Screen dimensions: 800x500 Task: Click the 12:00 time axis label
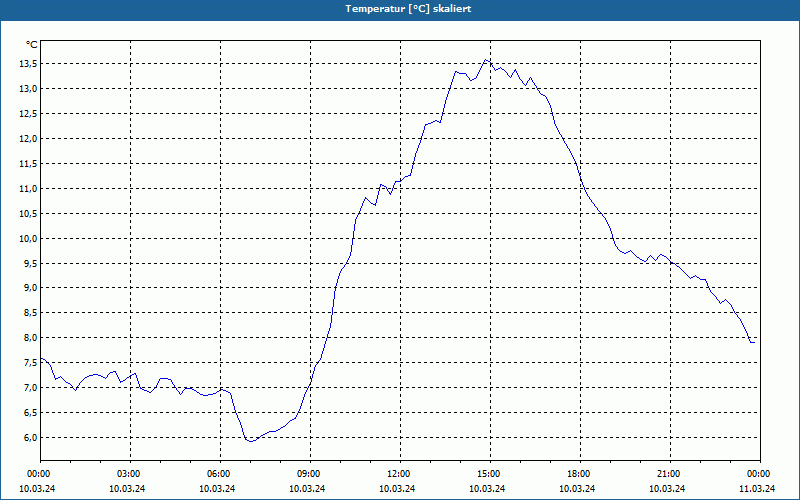pos(401,473)
